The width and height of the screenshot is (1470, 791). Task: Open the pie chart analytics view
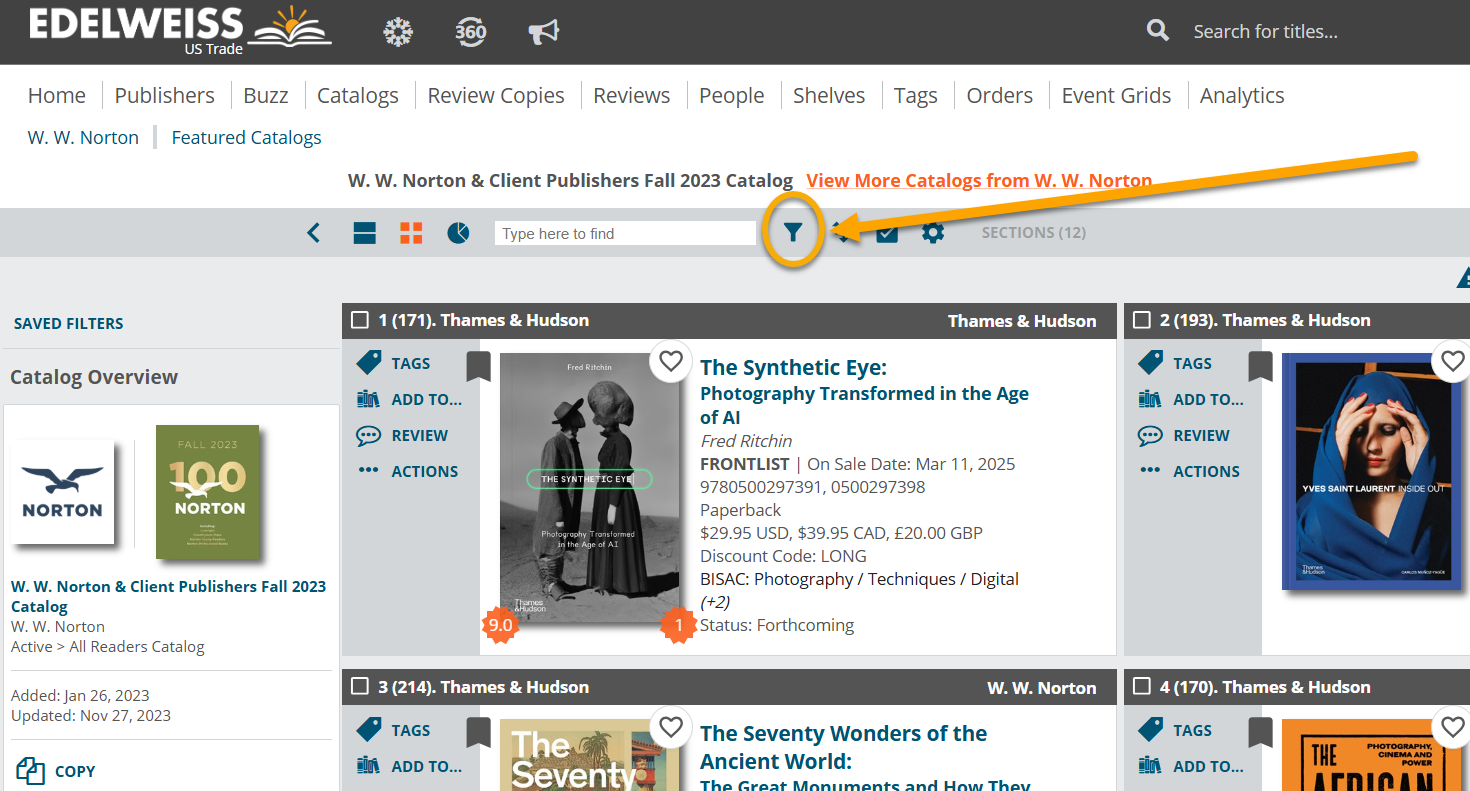click(x=458, y=233)
